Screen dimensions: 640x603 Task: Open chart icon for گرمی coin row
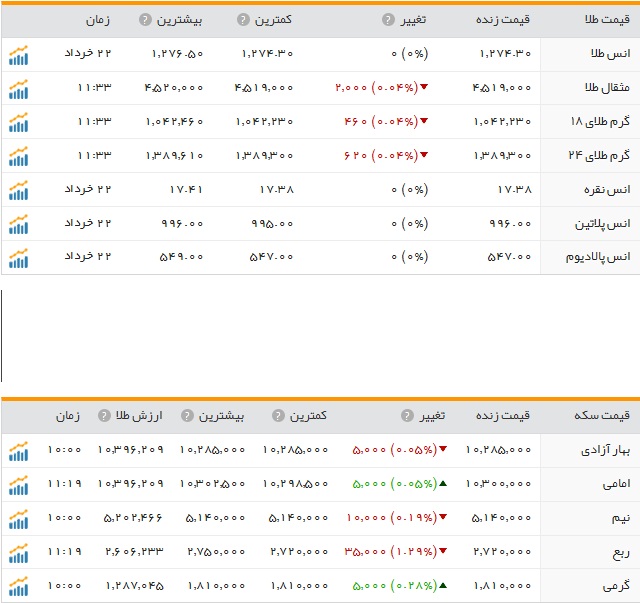tap(19, 587)
